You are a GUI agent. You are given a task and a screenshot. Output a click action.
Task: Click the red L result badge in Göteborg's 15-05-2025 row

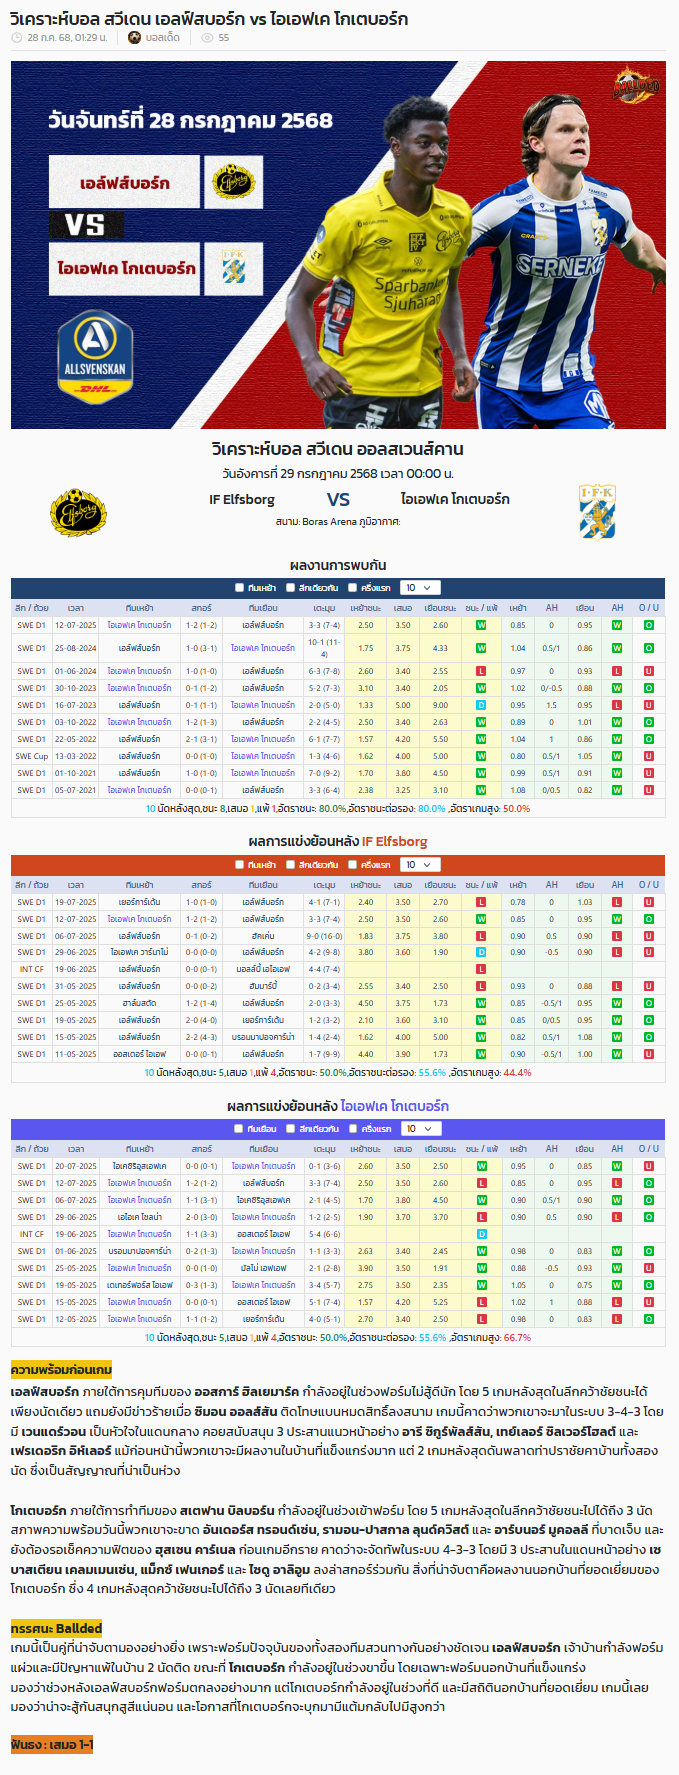coord(481,1302)
